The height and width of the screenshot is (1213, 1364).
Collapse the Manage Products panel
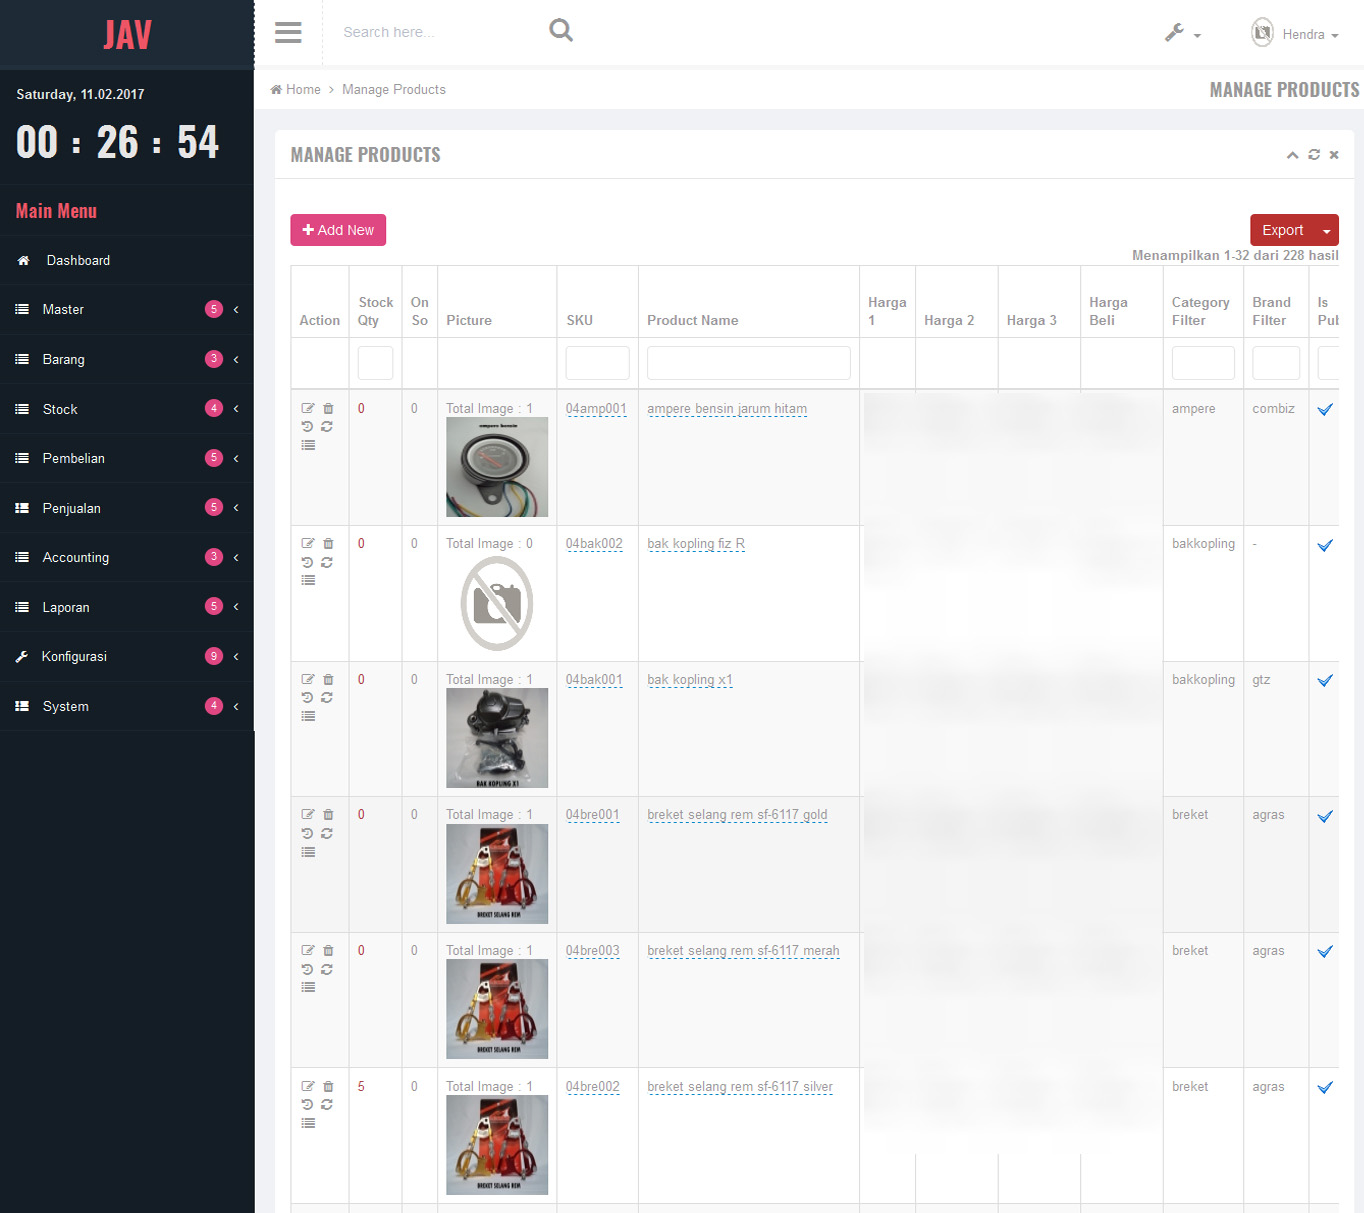[x=1292, y=155]
